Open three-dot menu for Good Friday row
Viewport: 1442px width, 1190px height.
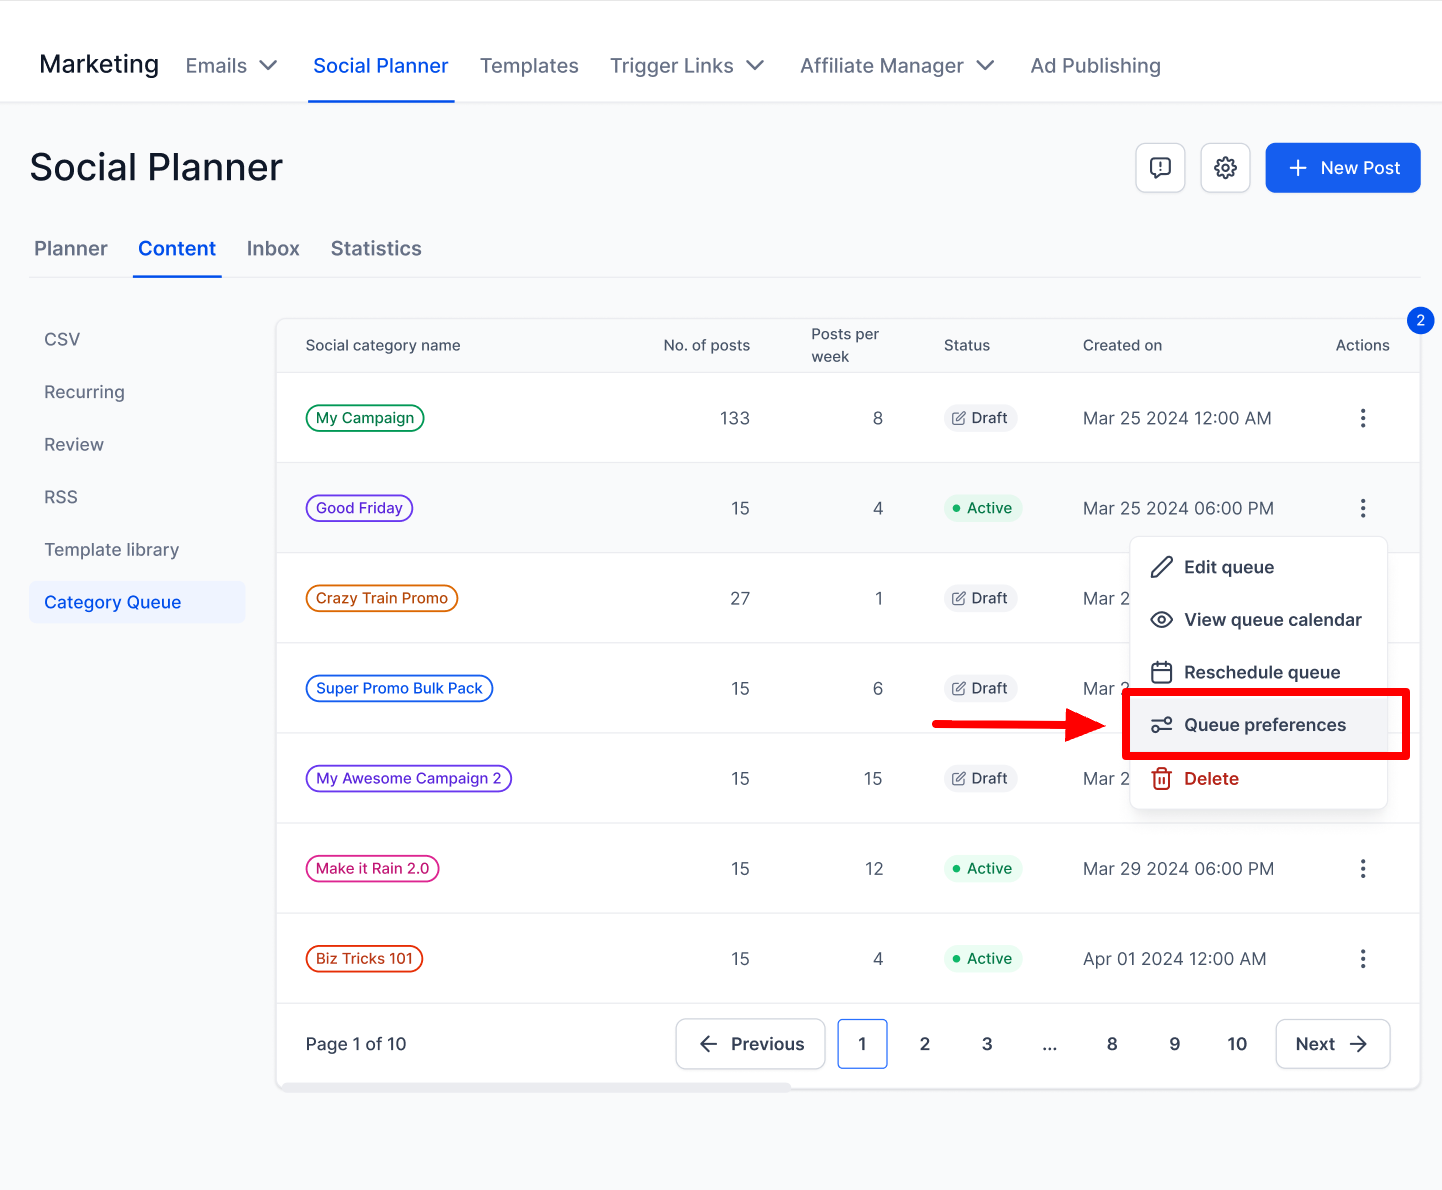1362,508
